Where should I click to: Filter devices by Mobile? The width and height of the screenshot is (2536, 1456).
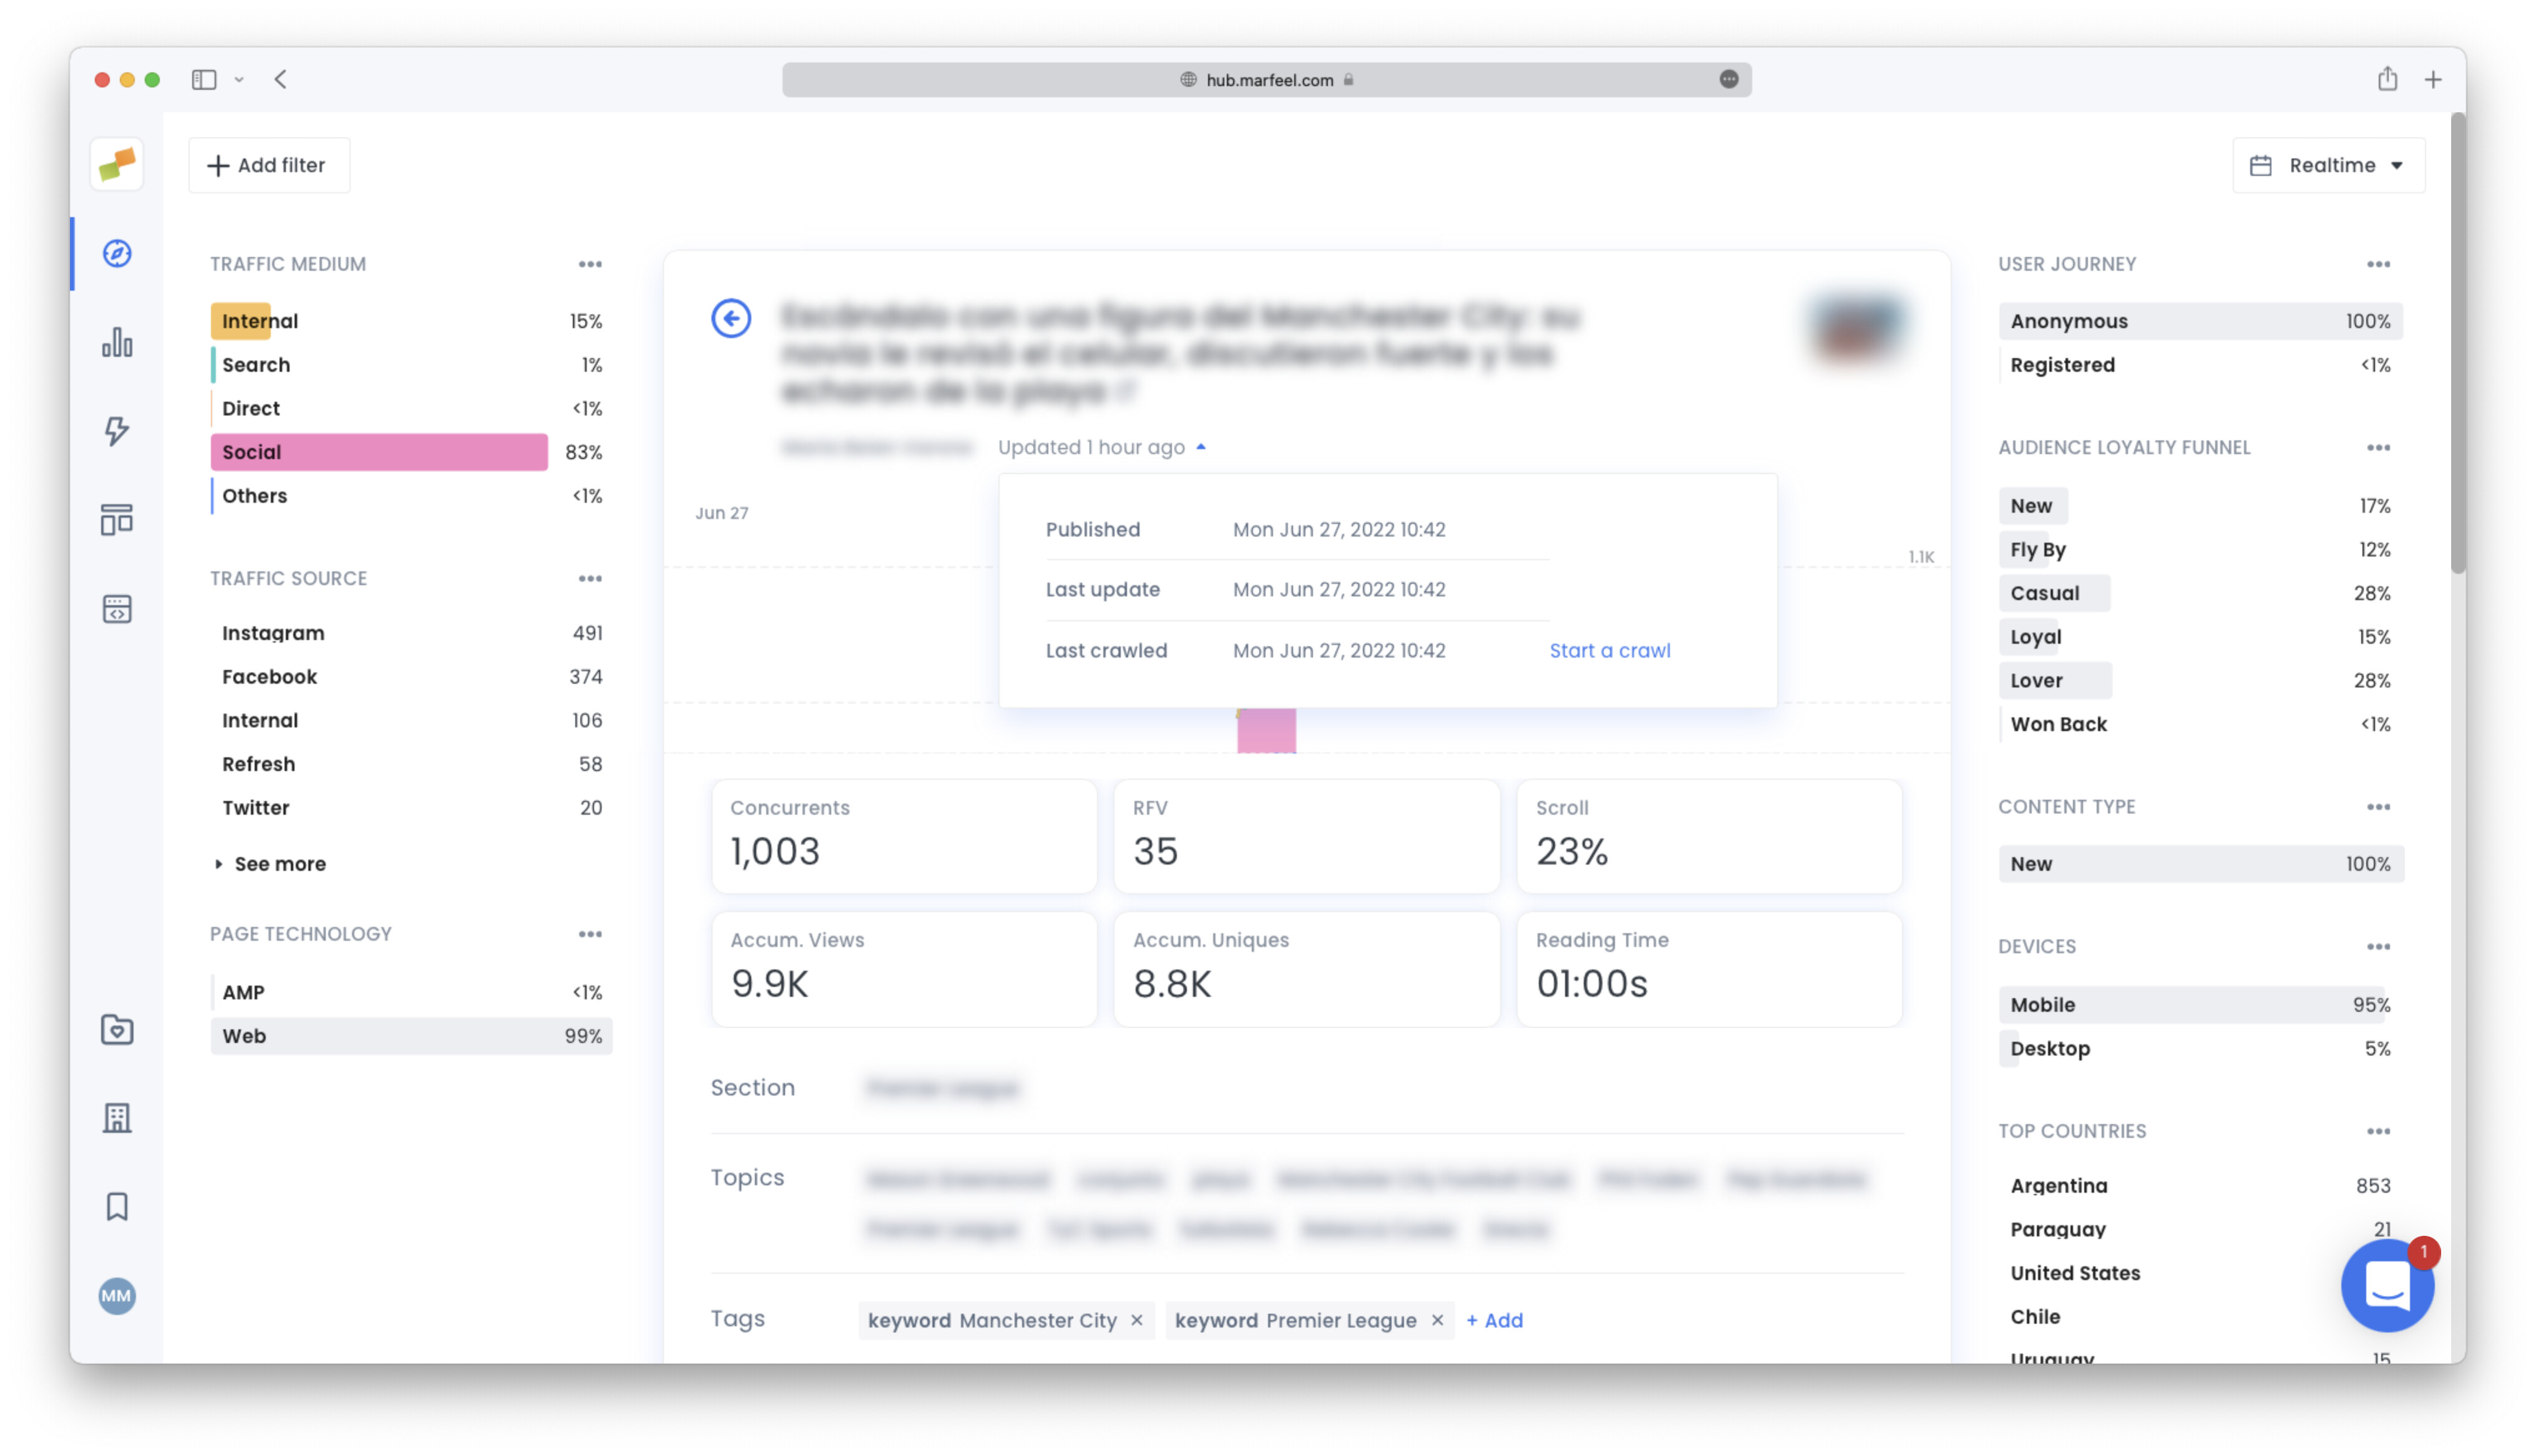[2199, 1005]
